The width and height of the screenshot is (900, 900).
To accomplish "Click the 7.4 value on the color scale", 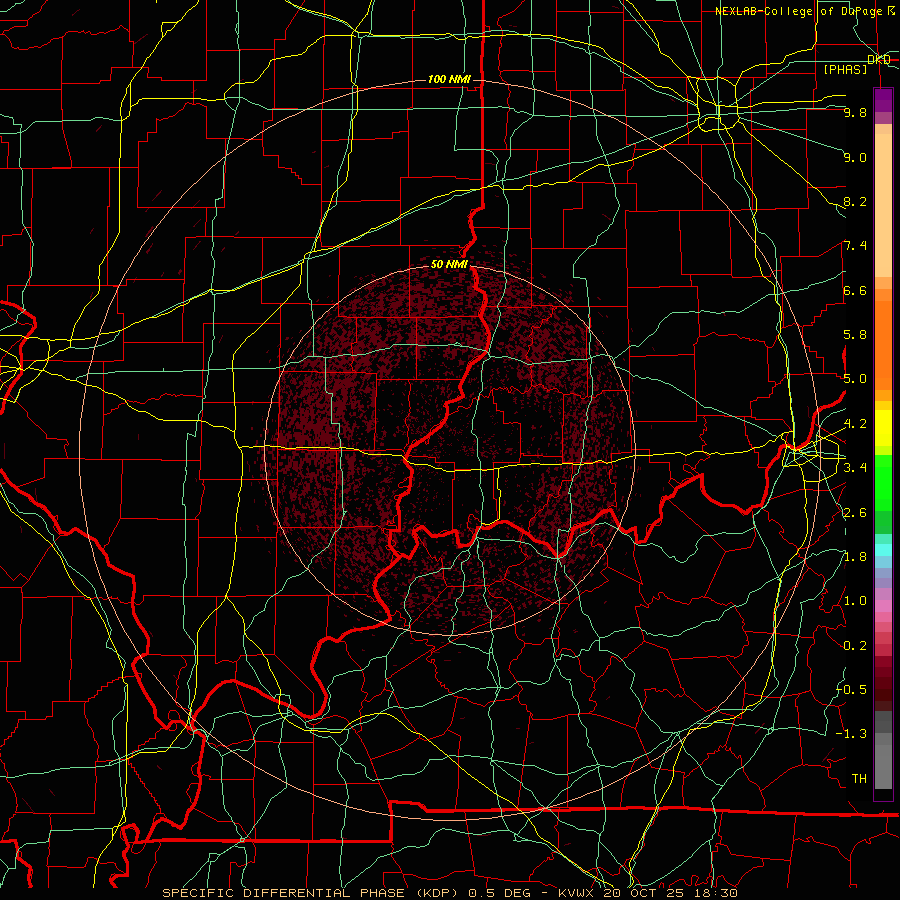I will 855,246.
